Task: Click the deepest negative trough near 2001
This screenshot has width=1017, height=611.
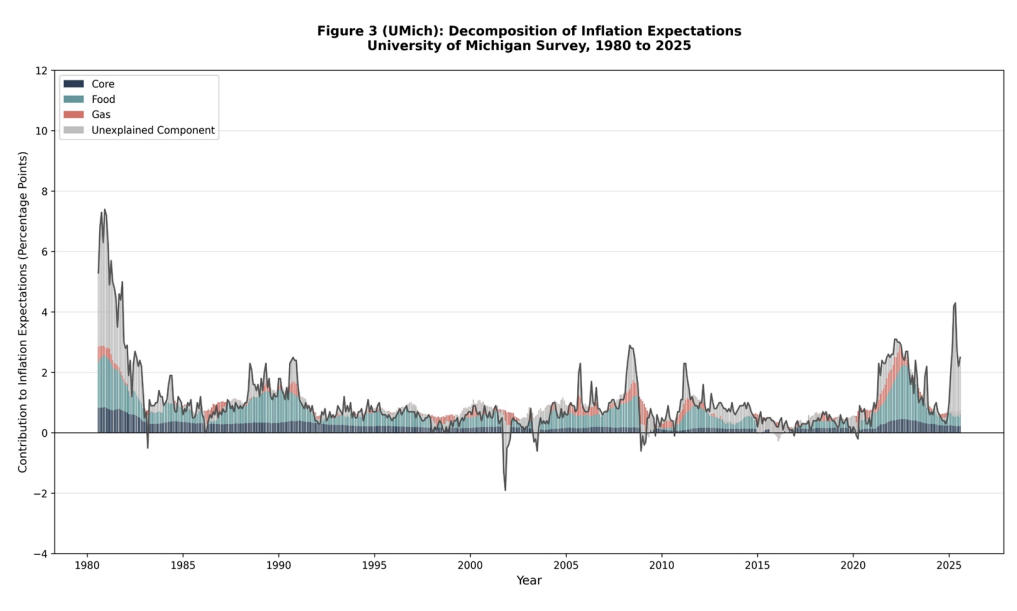Action: point(505,489)
